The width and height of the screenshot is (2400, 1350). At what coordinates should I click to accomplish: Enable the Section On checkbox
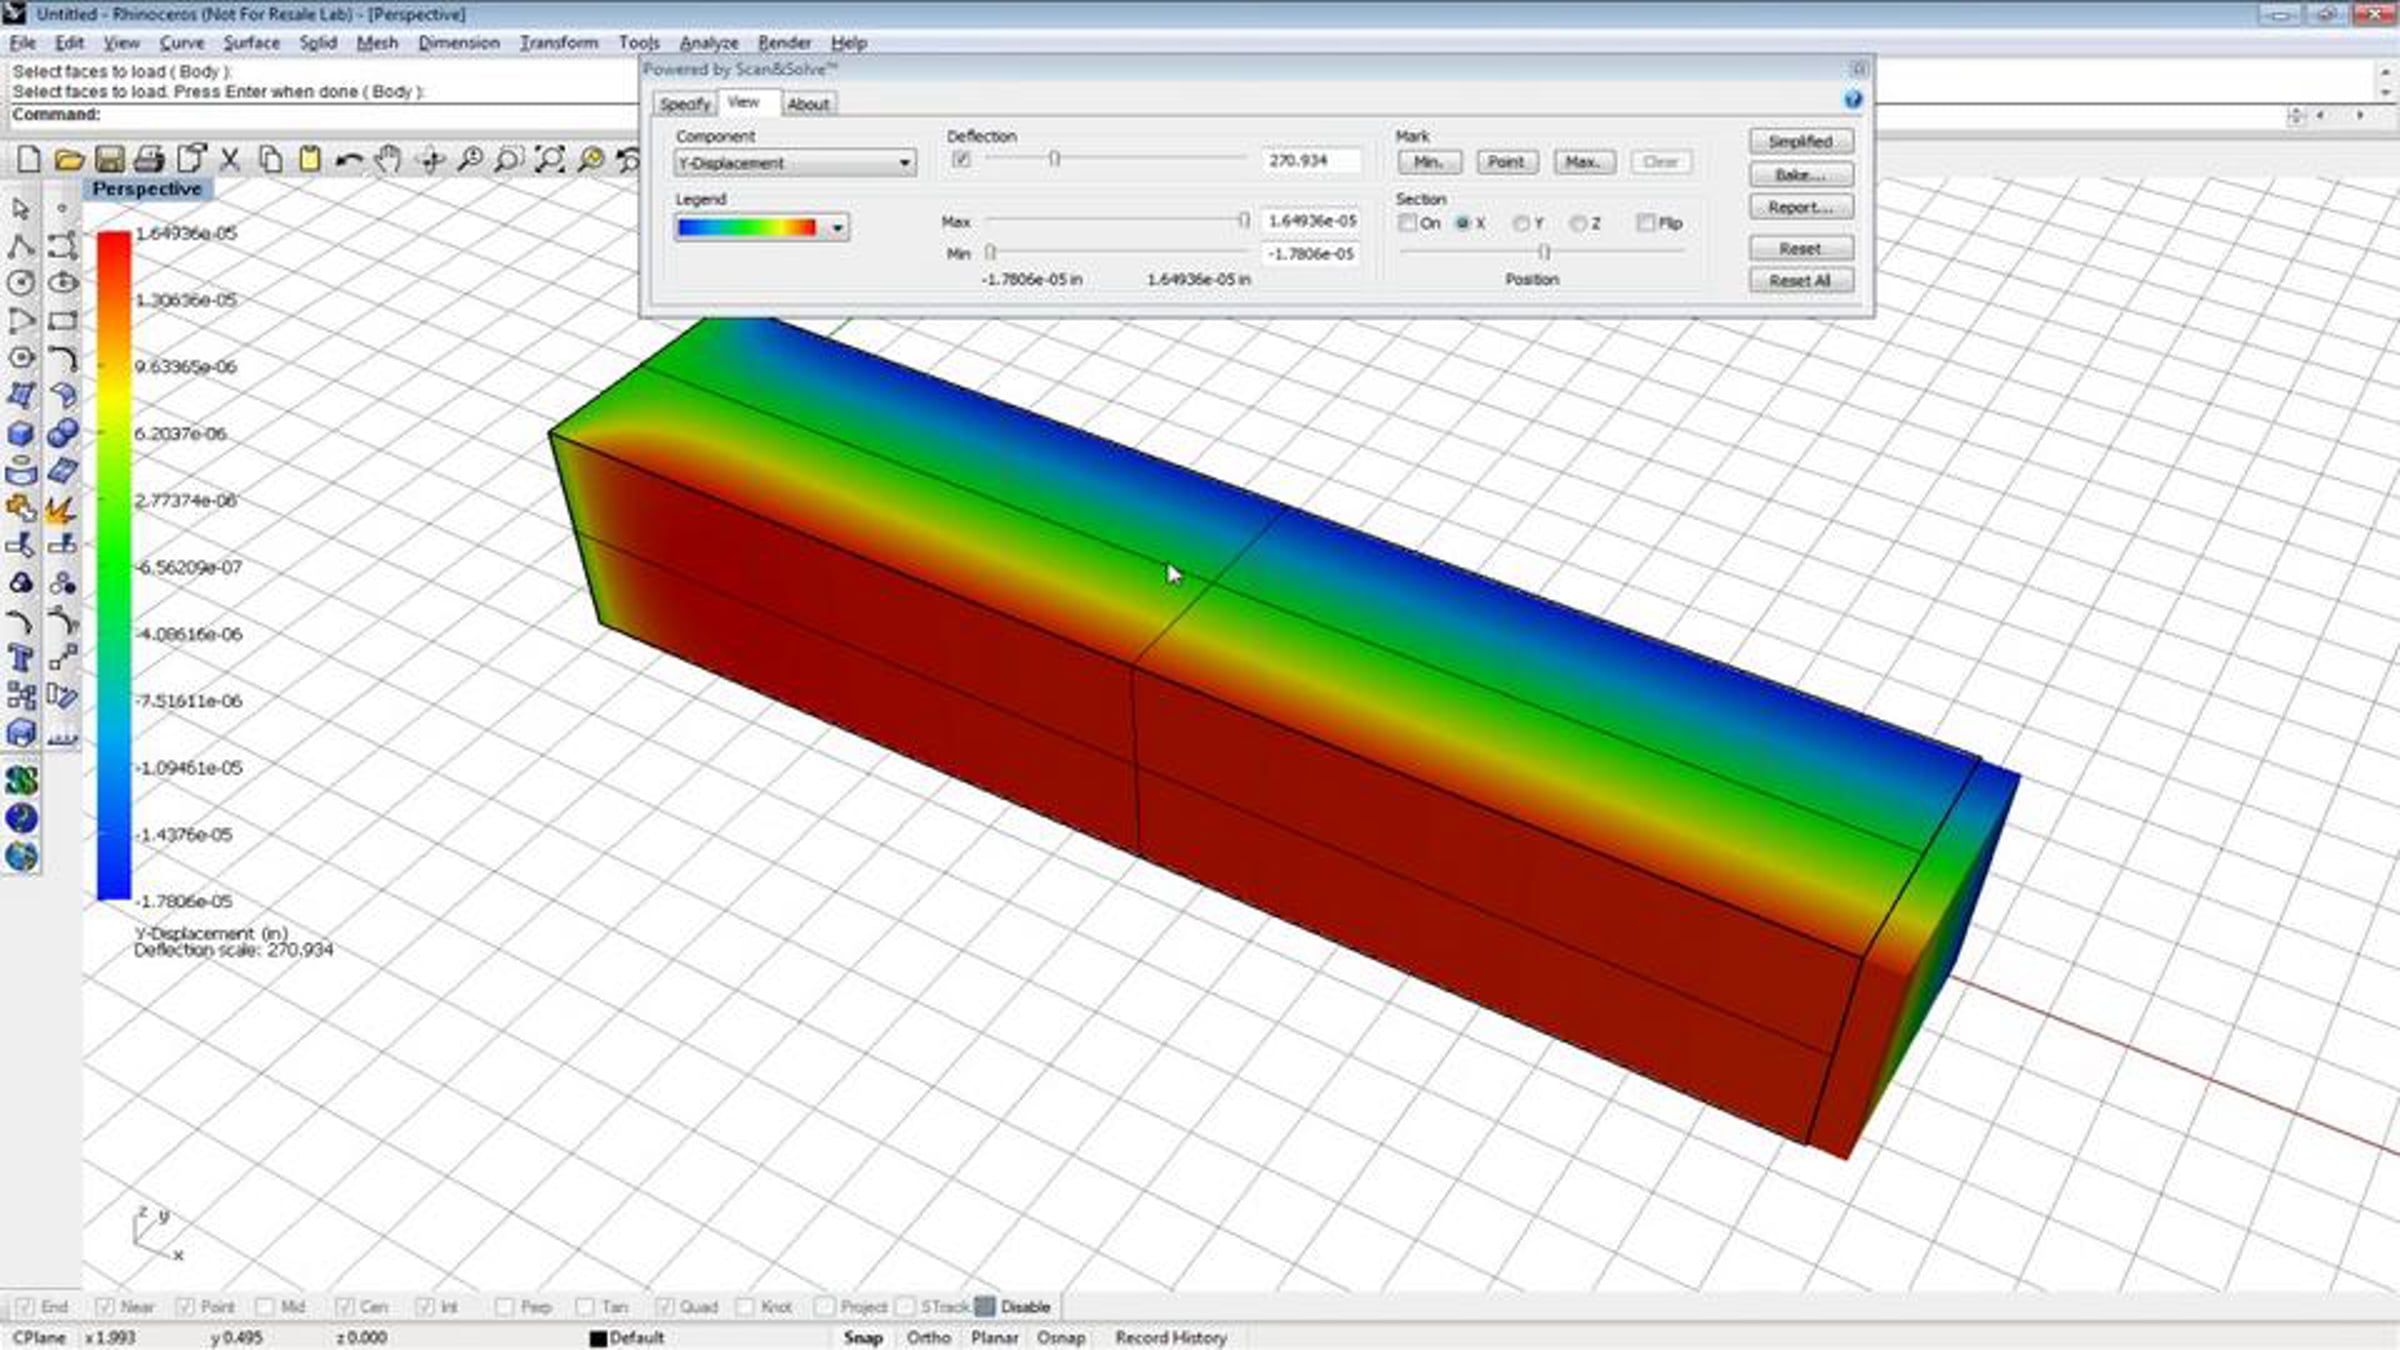pos(1408,223)
